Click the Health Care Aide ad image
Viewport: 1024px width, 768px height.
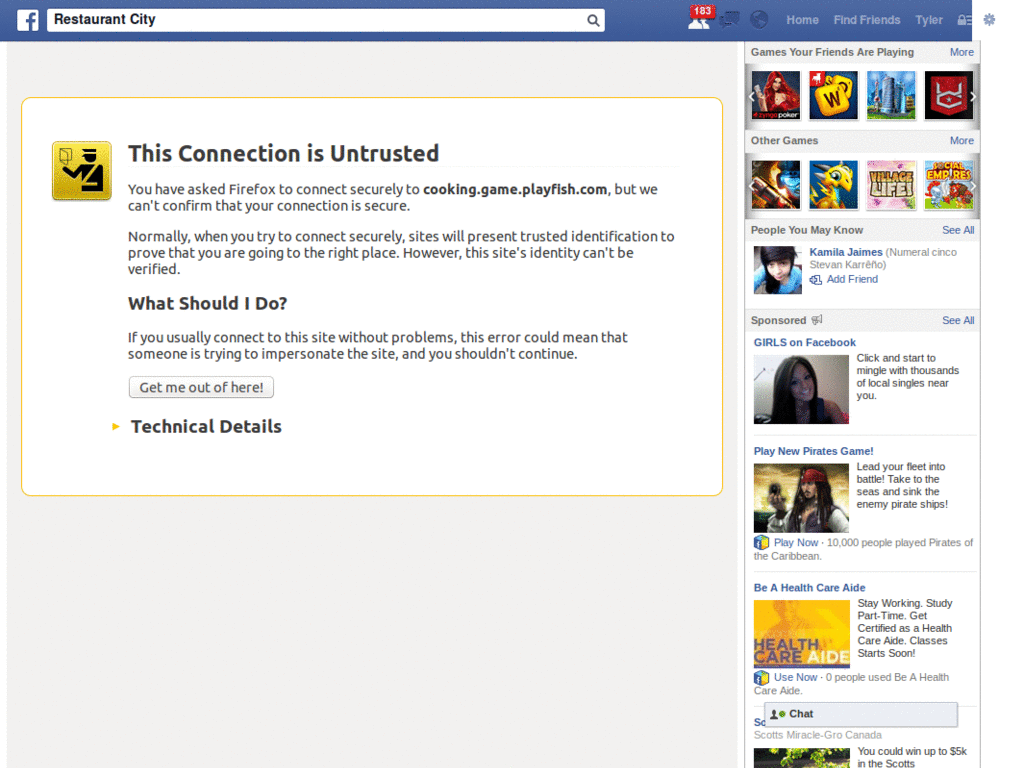[x=801, y=634]
